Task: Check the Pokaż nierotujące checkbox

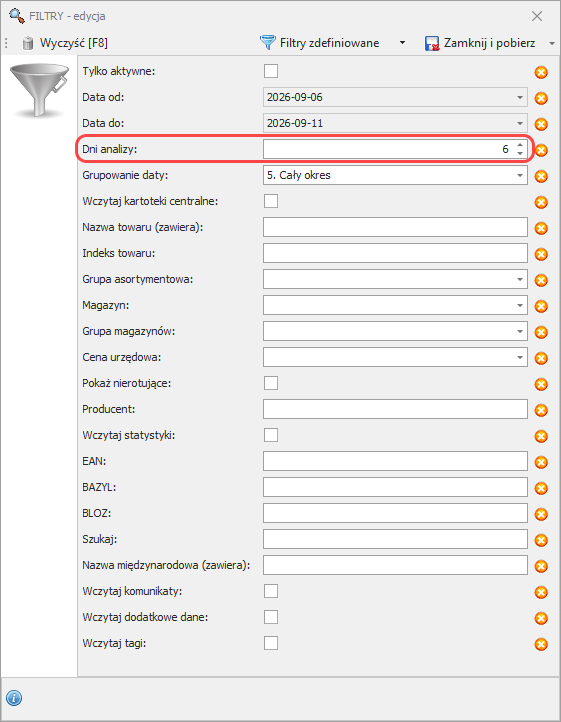Action: coord(271,383)
